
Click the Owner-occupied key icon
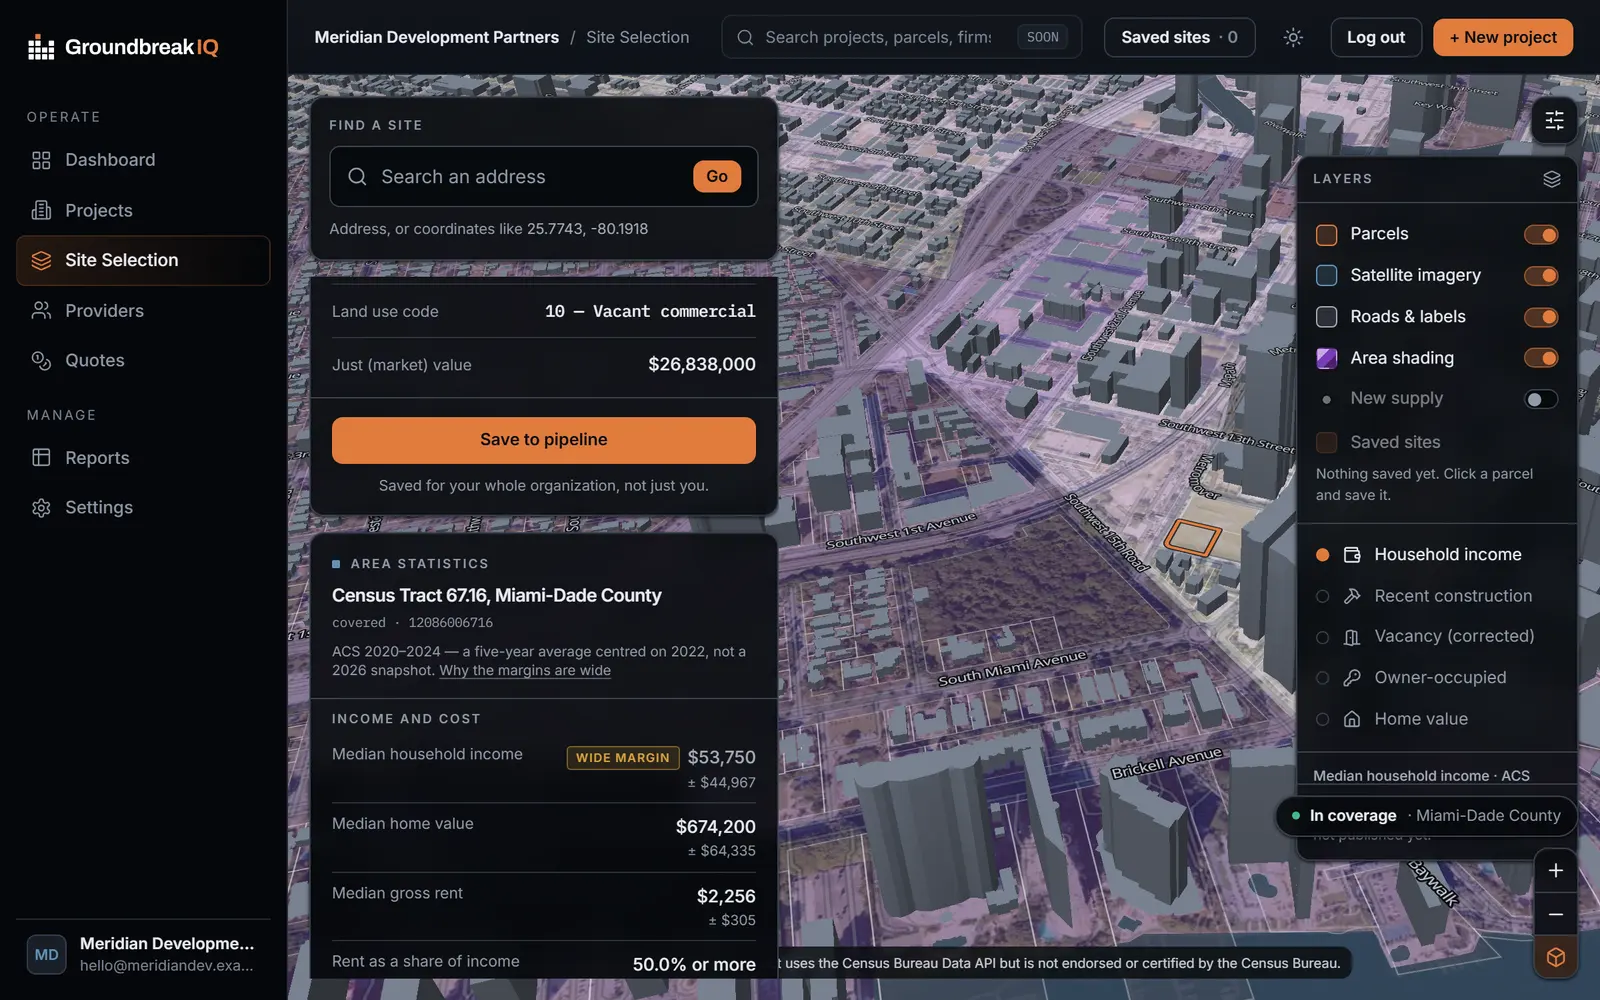(x=1352, y=678)
